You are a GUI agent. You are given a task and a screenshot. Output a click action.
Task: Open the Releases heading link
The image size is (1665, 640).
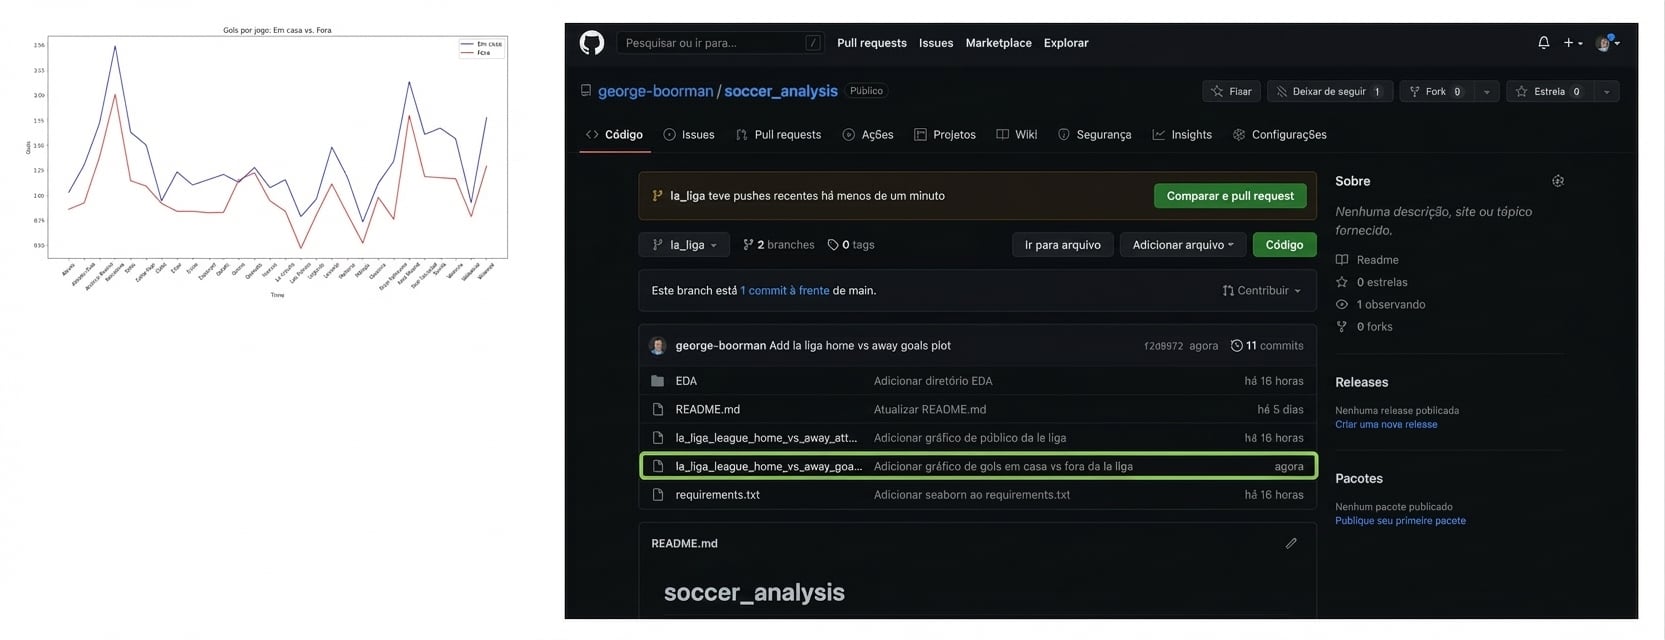1361,382
